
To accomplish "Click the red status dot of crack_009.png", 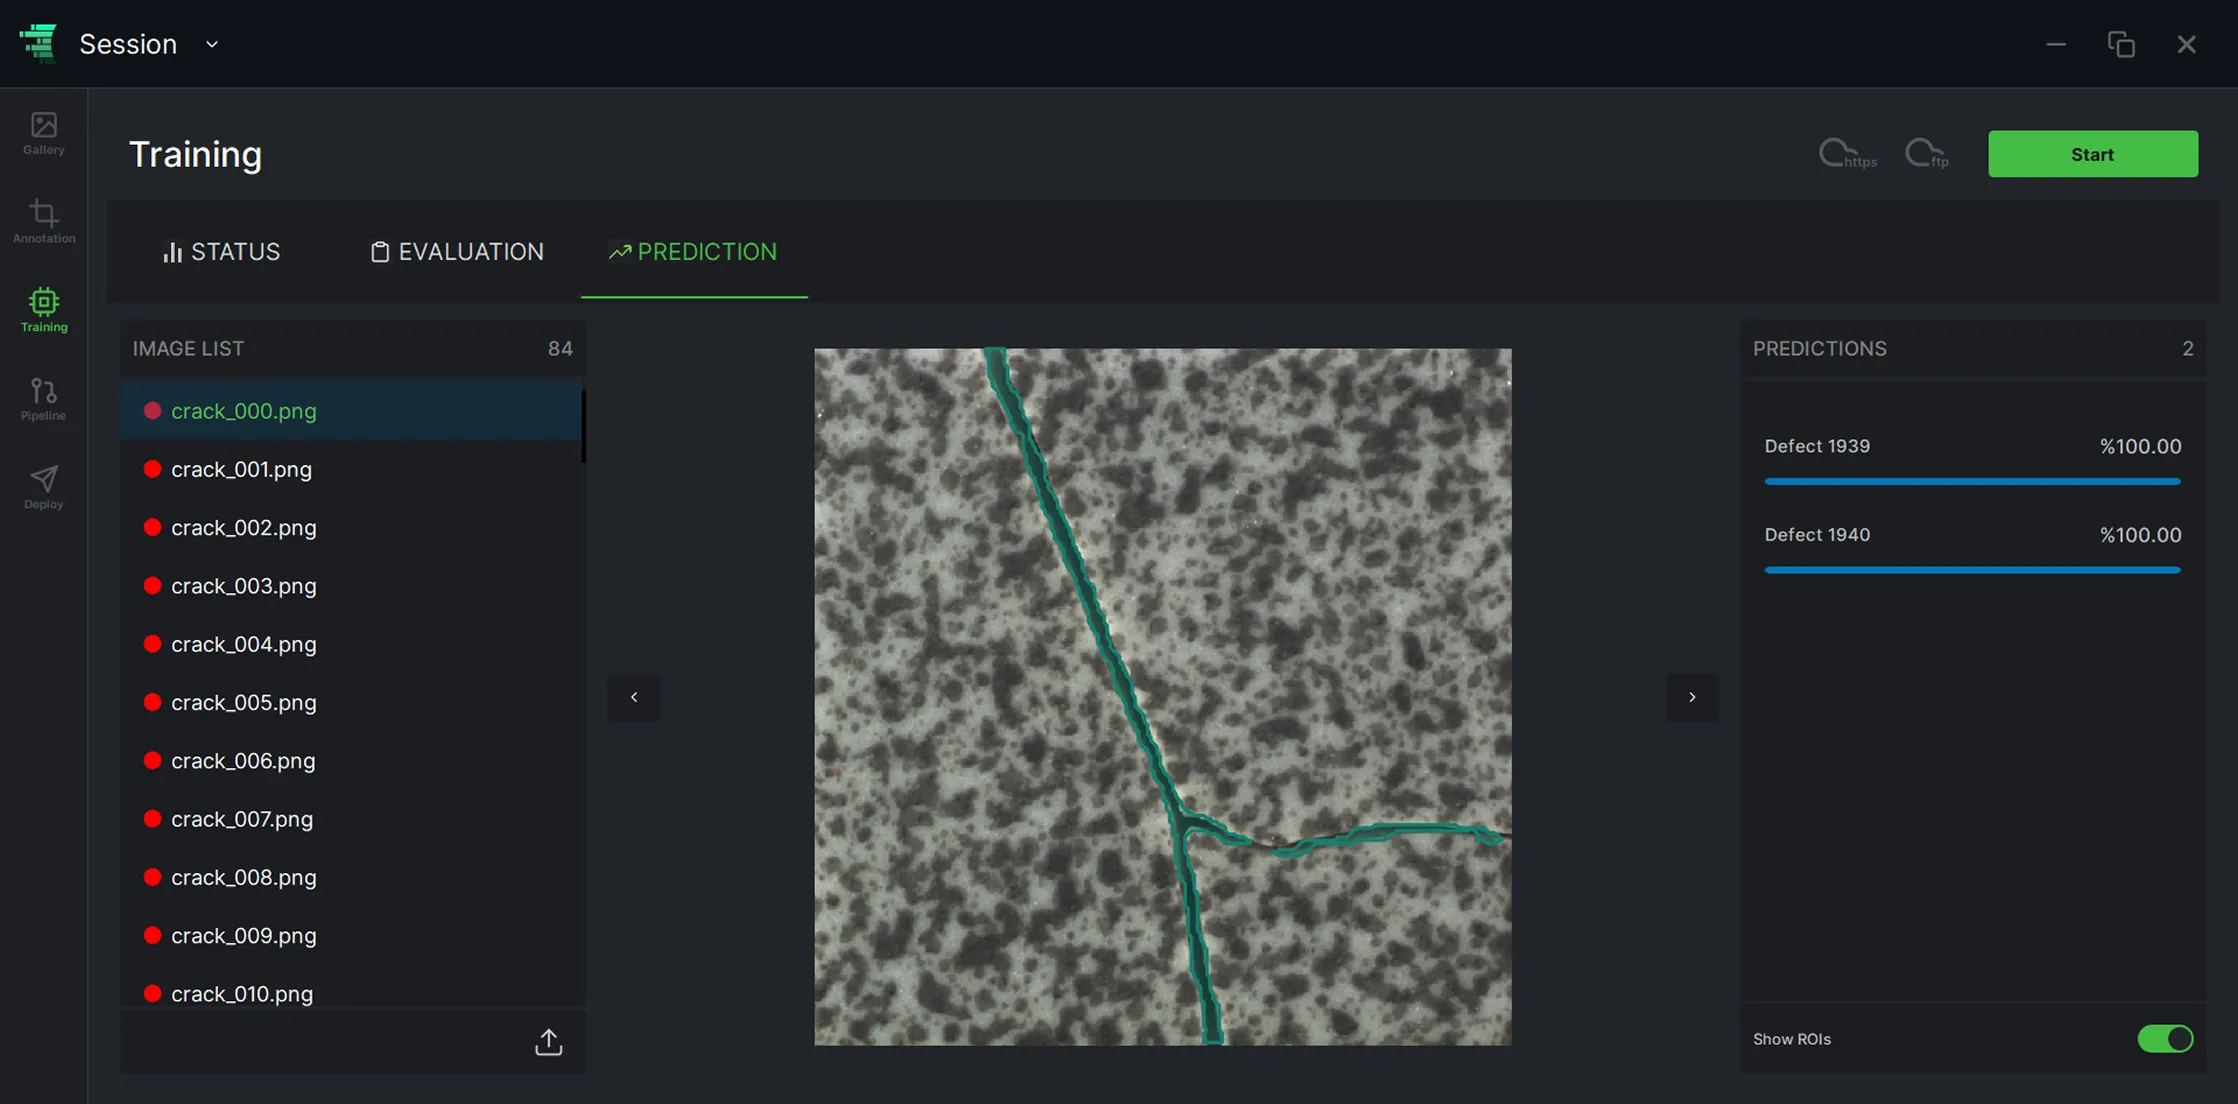I will tap(152, 935).
